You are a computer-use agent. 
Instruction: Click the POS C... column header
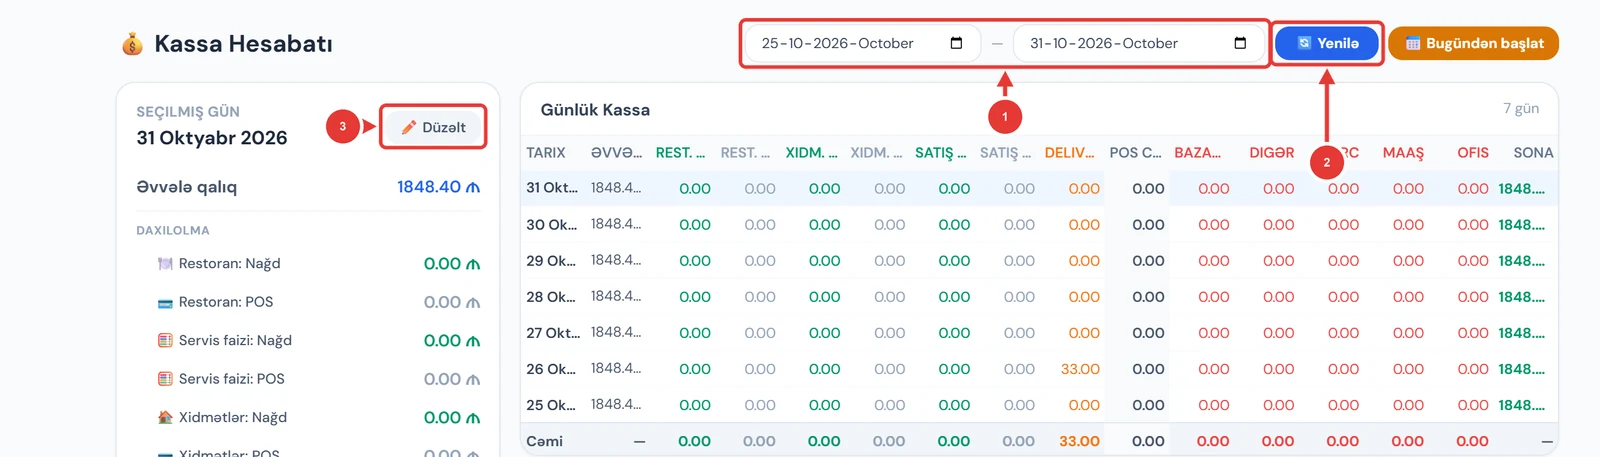(1135, 153)
